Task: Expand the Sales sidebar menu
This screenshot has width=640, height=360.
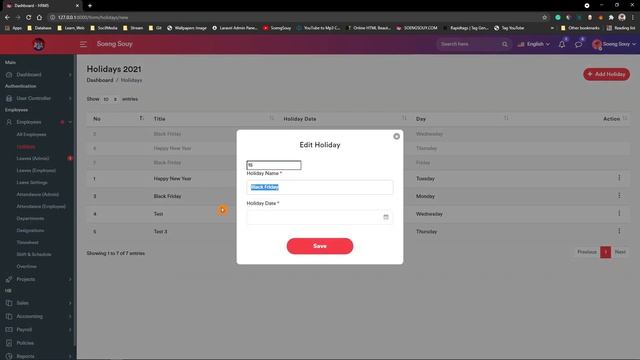Action: tap(38, 303)
